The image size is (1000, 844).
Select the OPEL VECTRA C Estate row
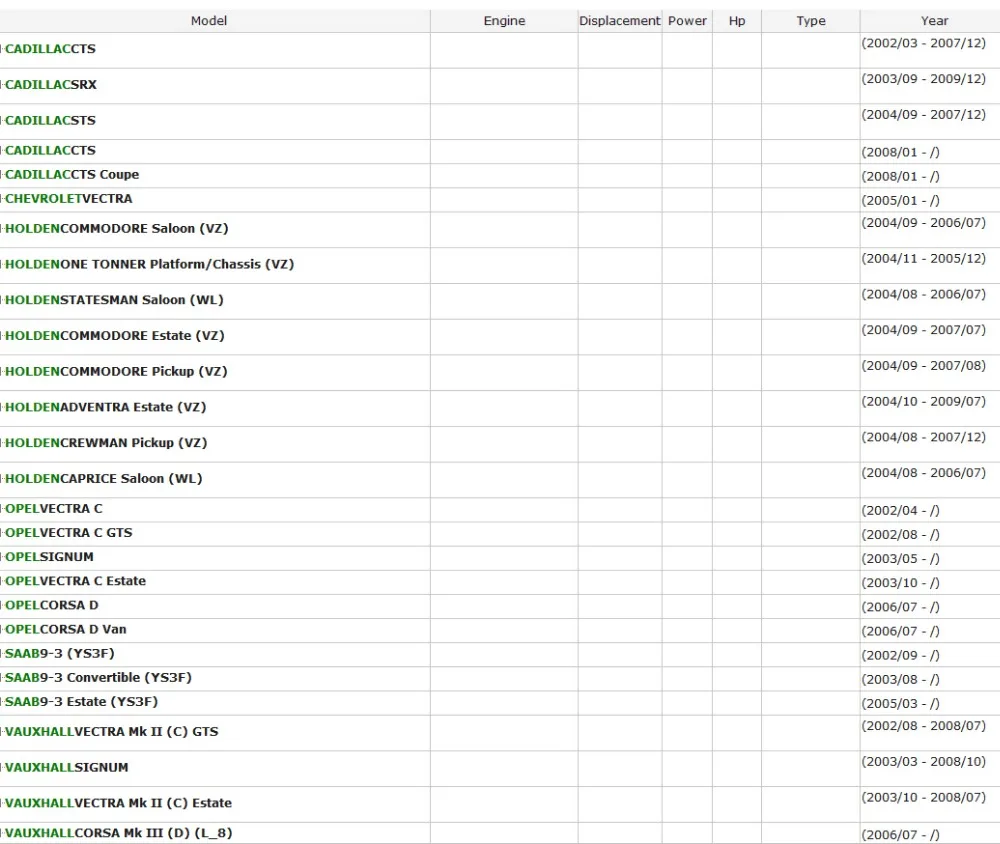[x=500, y=582]
